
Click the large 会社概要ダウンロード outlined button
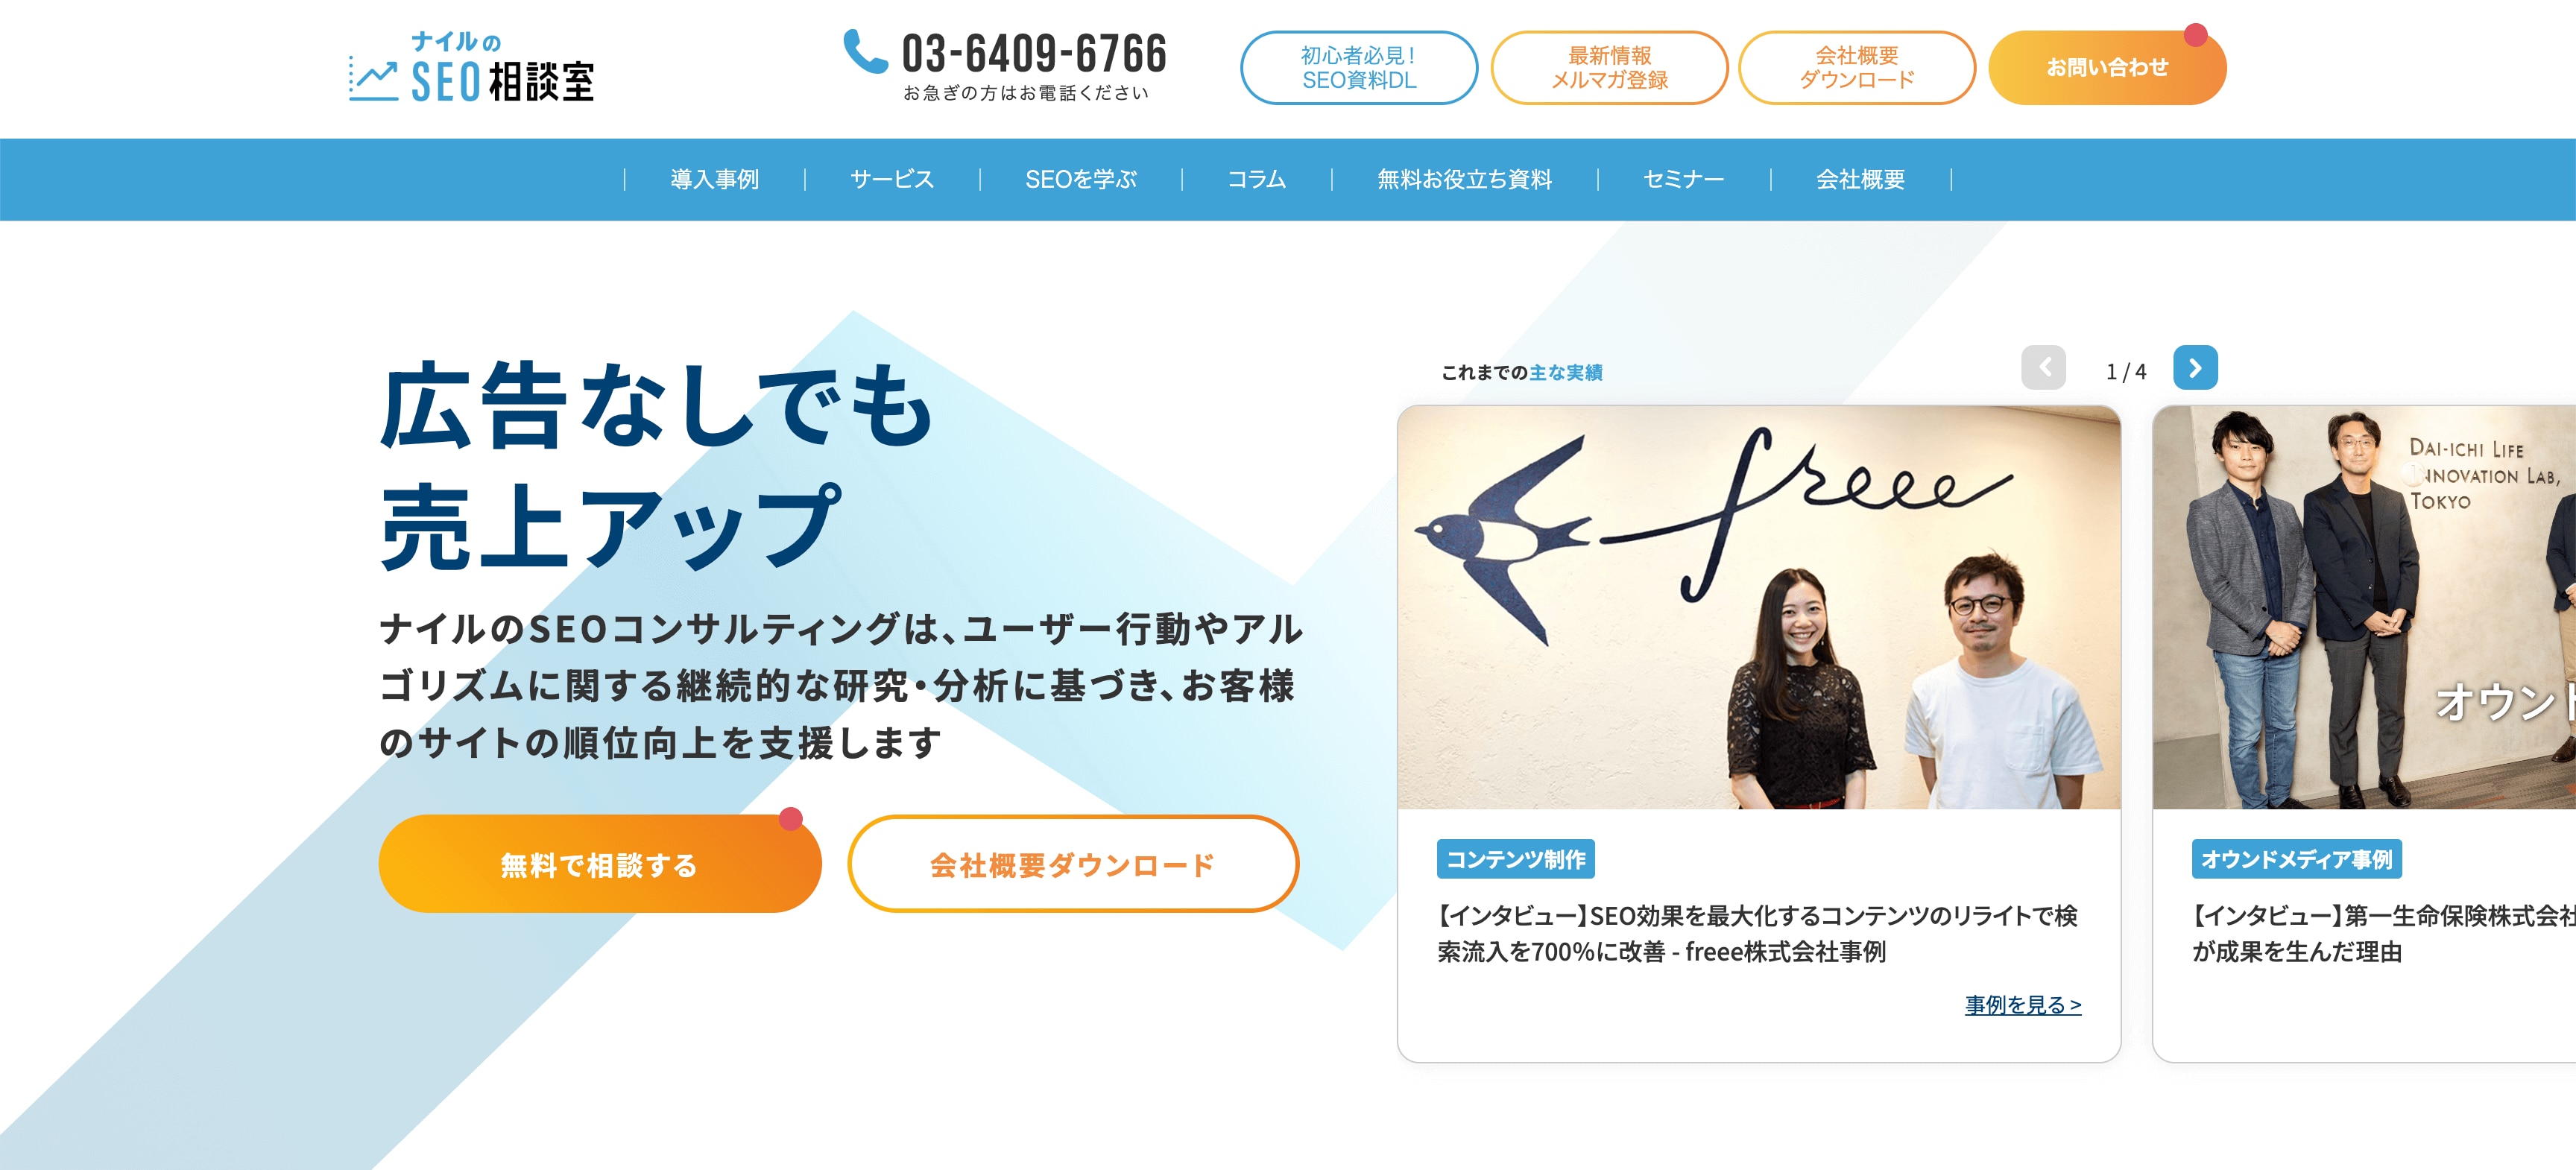[x=1073, y=864]
